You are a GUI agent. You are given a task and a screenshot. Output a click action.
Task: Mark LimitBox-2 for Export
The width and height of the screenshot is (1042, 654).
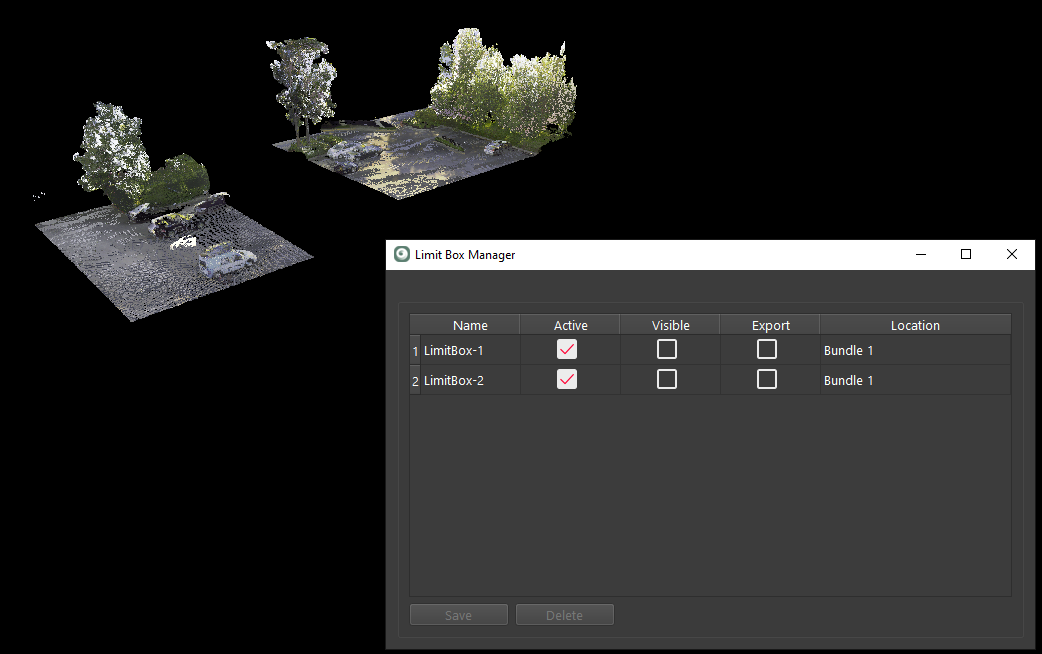(767, 379)
